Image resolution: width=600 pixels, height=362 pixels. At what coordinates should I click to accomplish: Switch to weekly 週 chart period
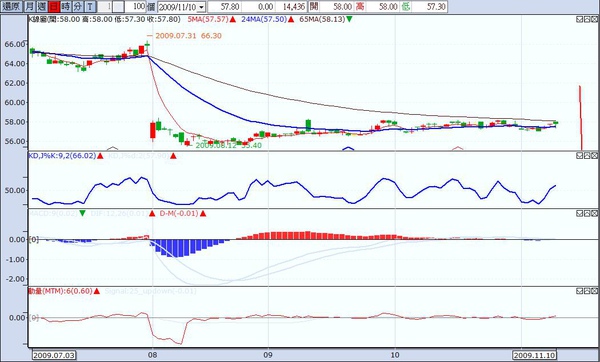pos(42,7)
